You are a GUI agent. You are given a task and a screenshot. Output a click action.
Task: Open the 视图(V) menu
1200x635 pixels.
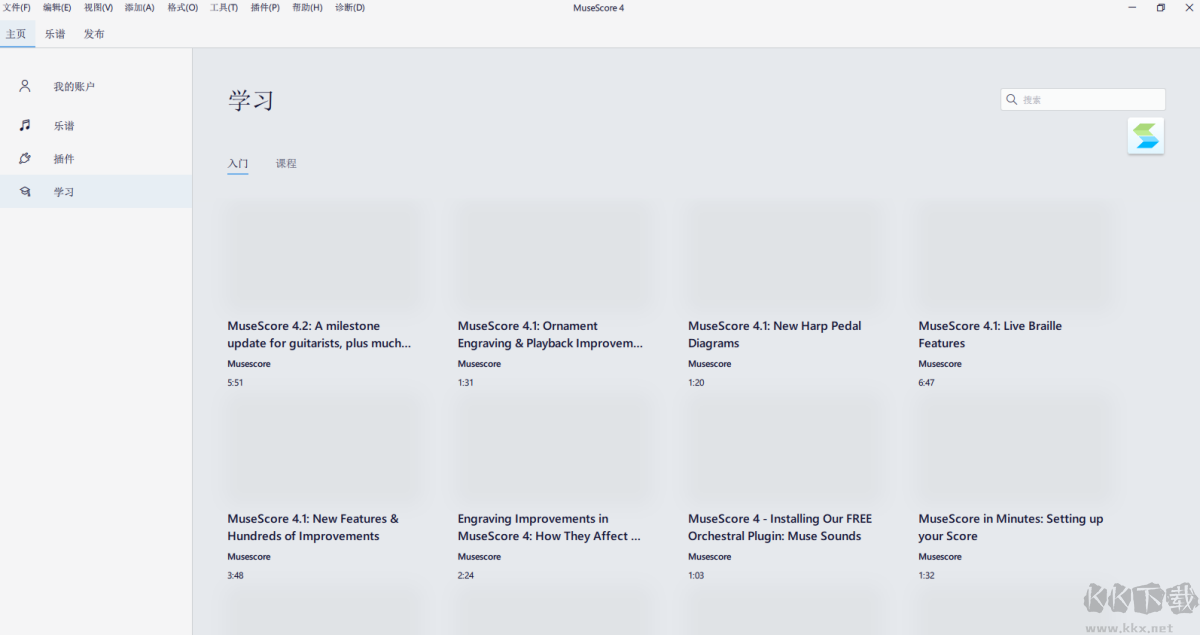98,8
